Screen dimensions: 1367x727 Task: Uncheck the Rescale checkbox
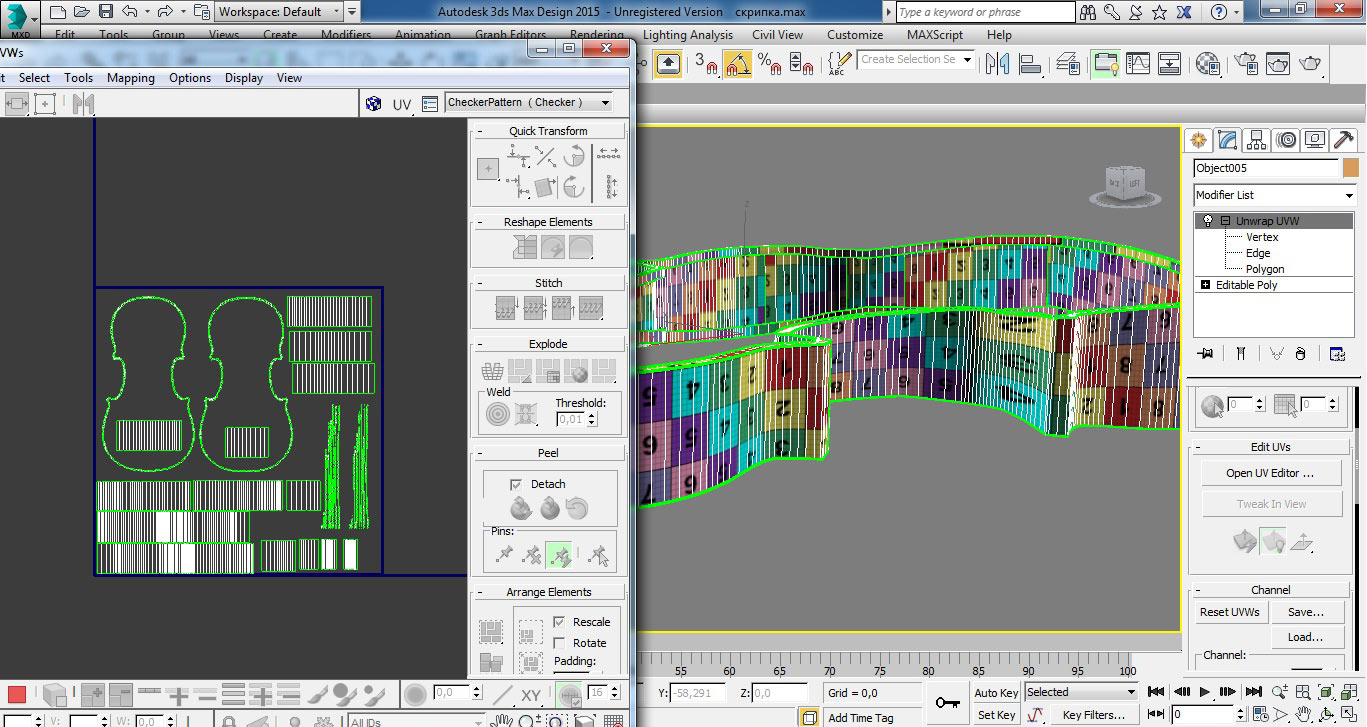point(559,622)
